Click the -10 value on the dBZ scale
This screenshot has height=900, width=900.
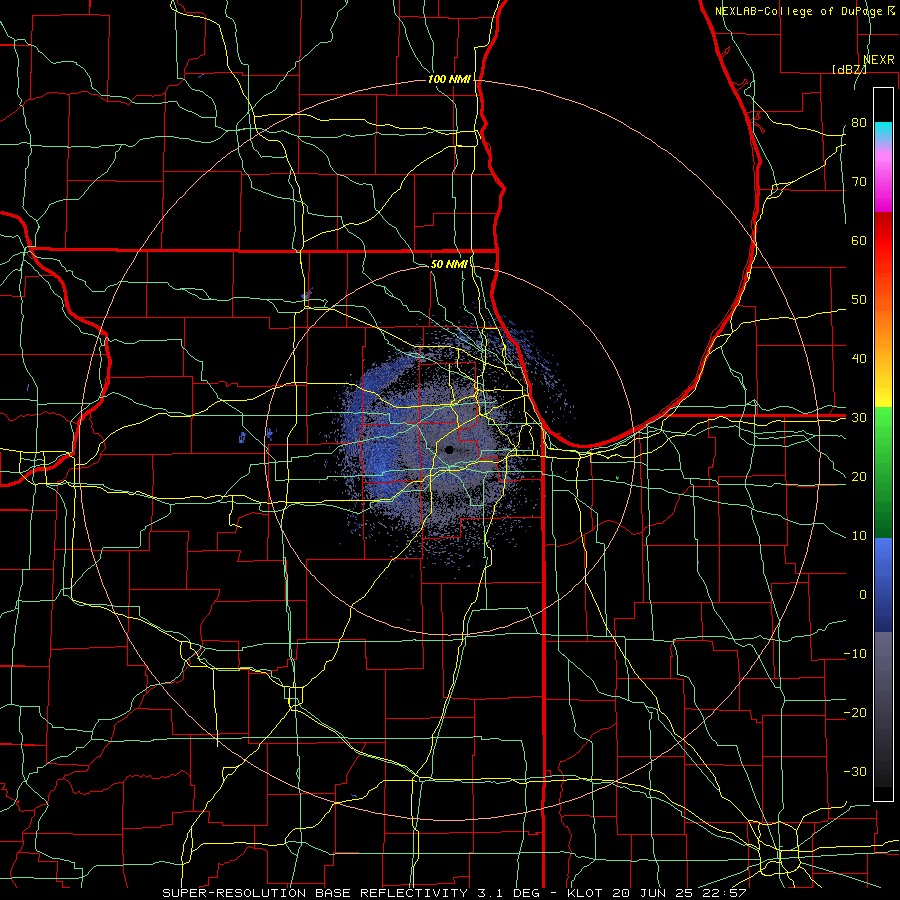pos(855,654)
